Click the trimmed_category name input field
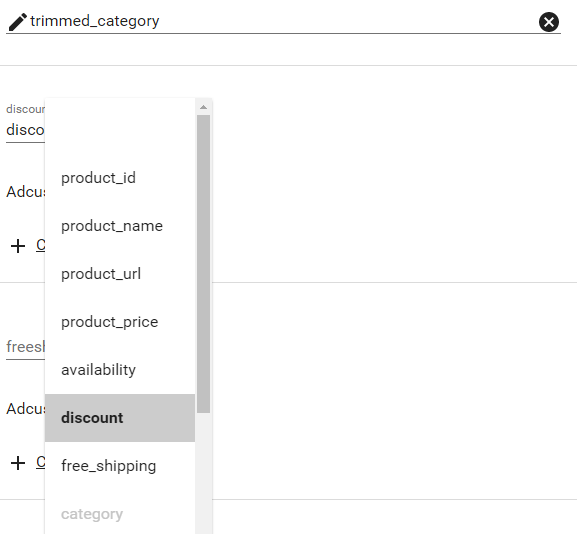Screen dimensions: 577x534 click(x=283, y=21)
